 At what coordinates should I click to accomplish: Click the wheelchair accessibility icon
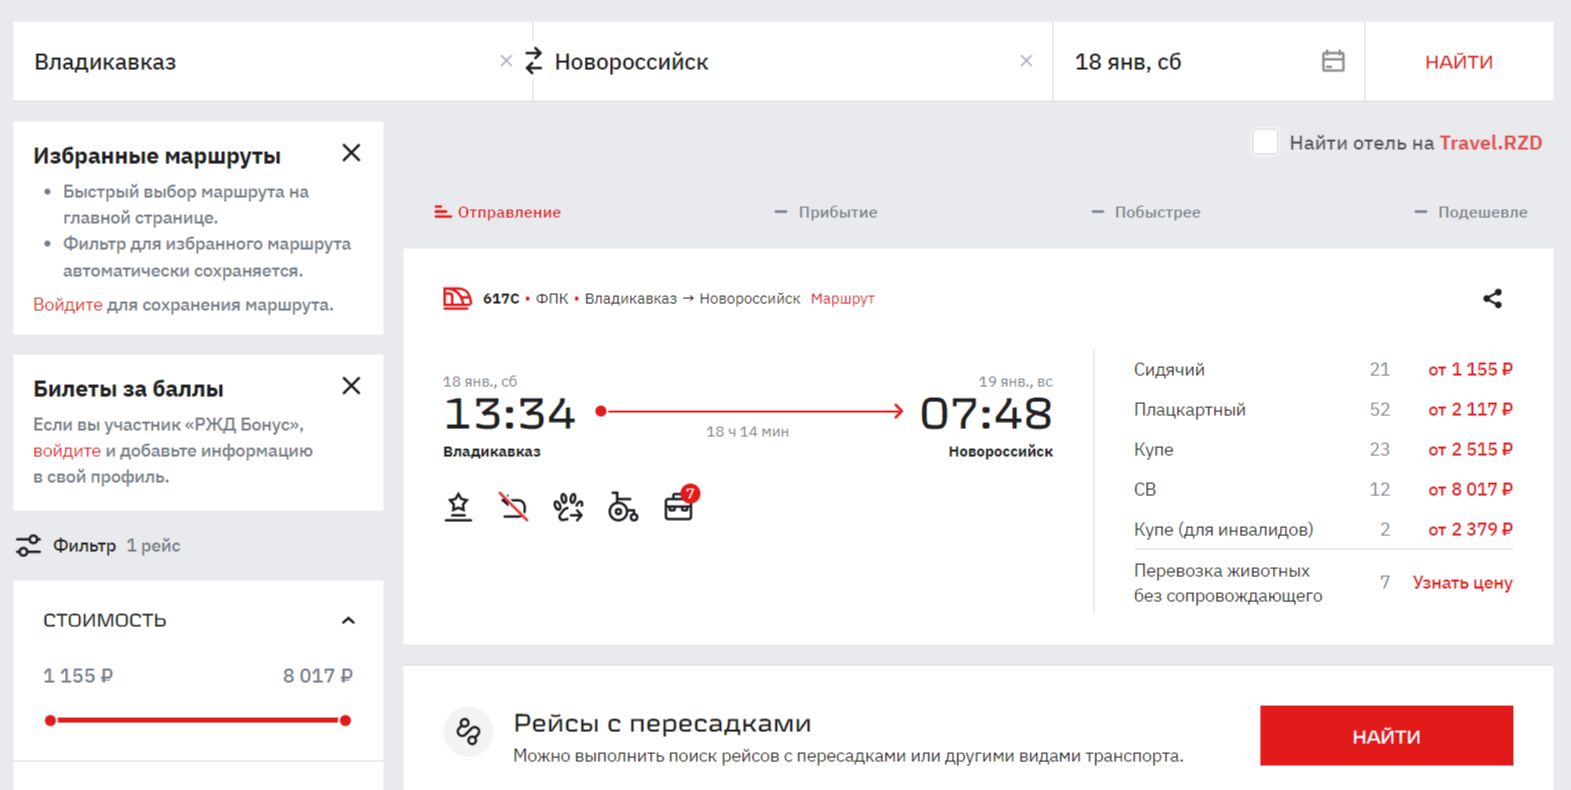[x=623, y=508]
